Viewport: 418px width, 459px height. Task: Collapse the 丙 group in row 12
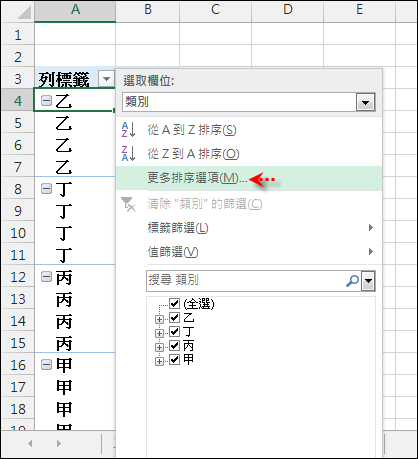[46, 277]
